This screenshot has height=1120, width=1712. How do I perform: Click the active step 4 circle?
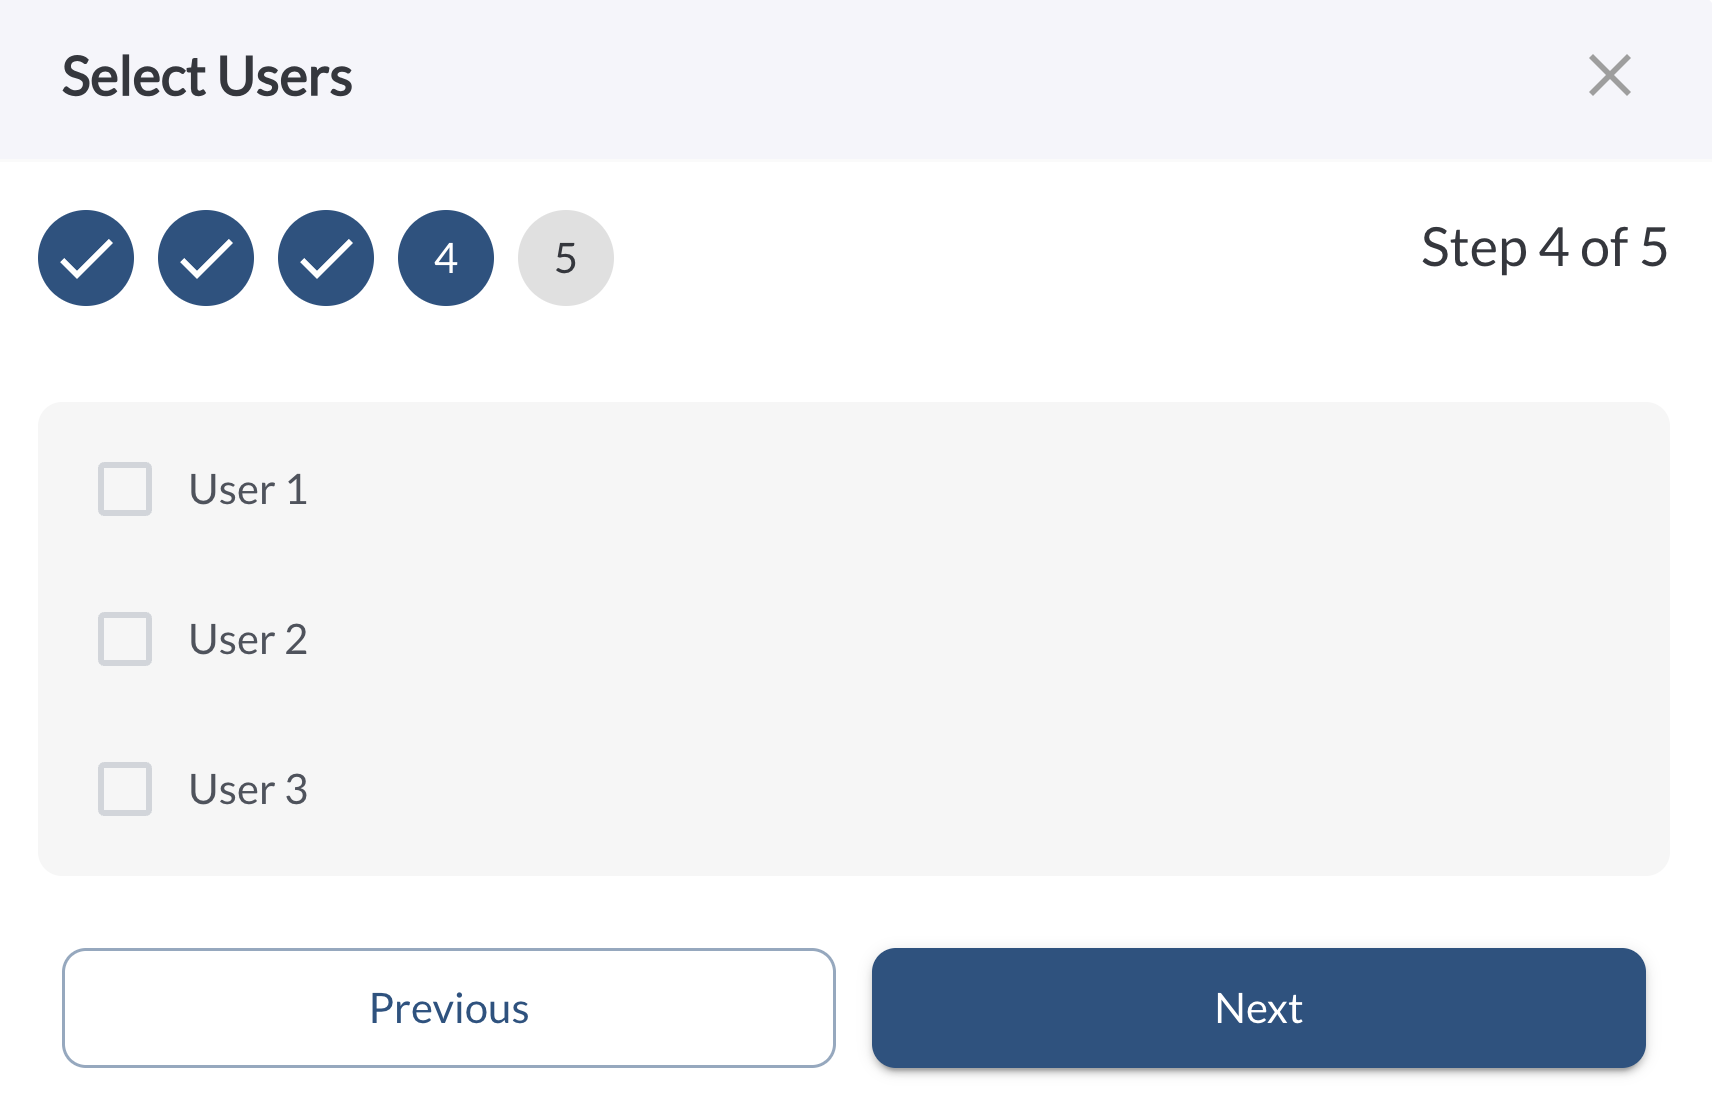[446, 258]
